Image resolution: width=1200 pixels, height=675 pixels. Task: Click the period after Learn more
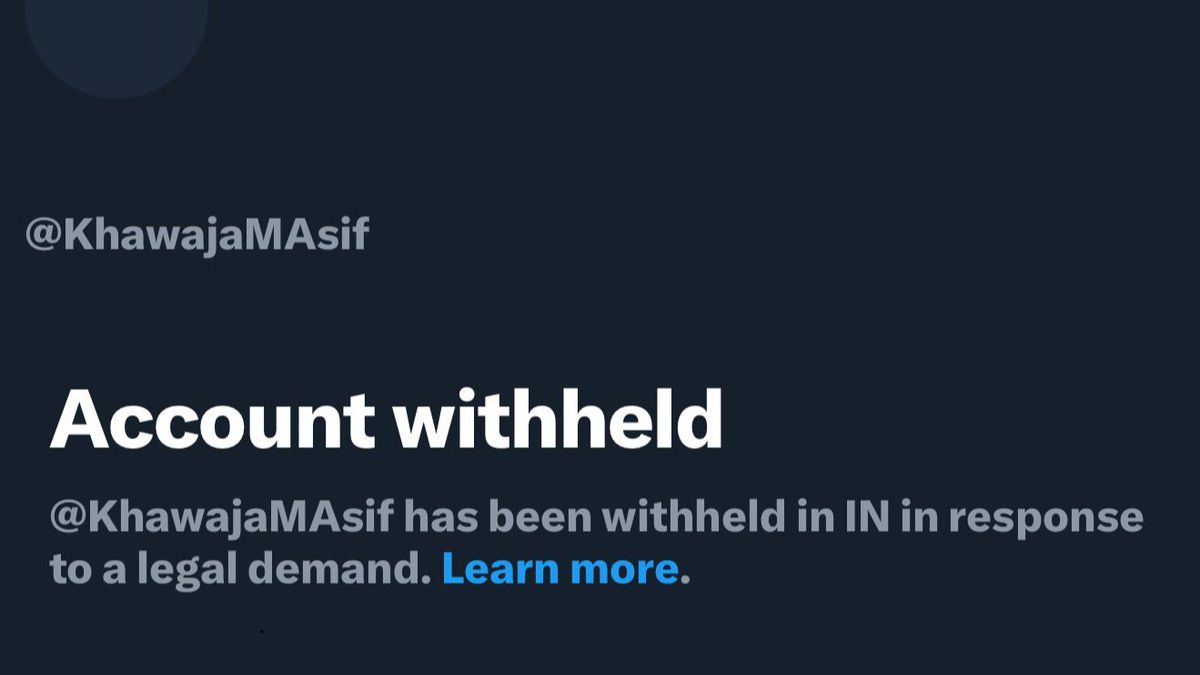pyautogui.click(x=685, y=578)
